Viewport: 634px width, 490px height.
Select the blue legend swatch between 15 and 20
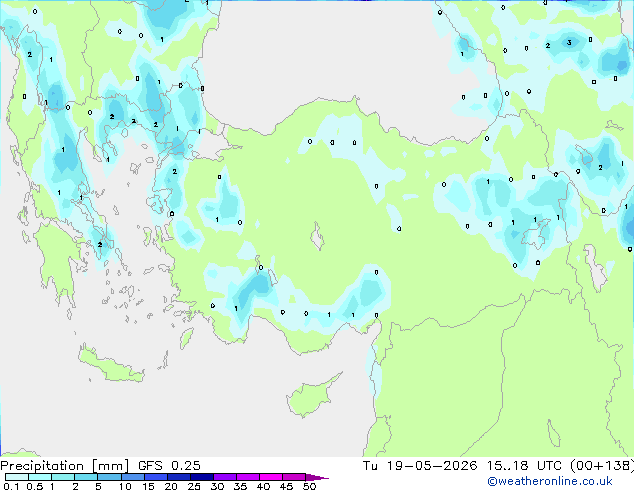155,477
